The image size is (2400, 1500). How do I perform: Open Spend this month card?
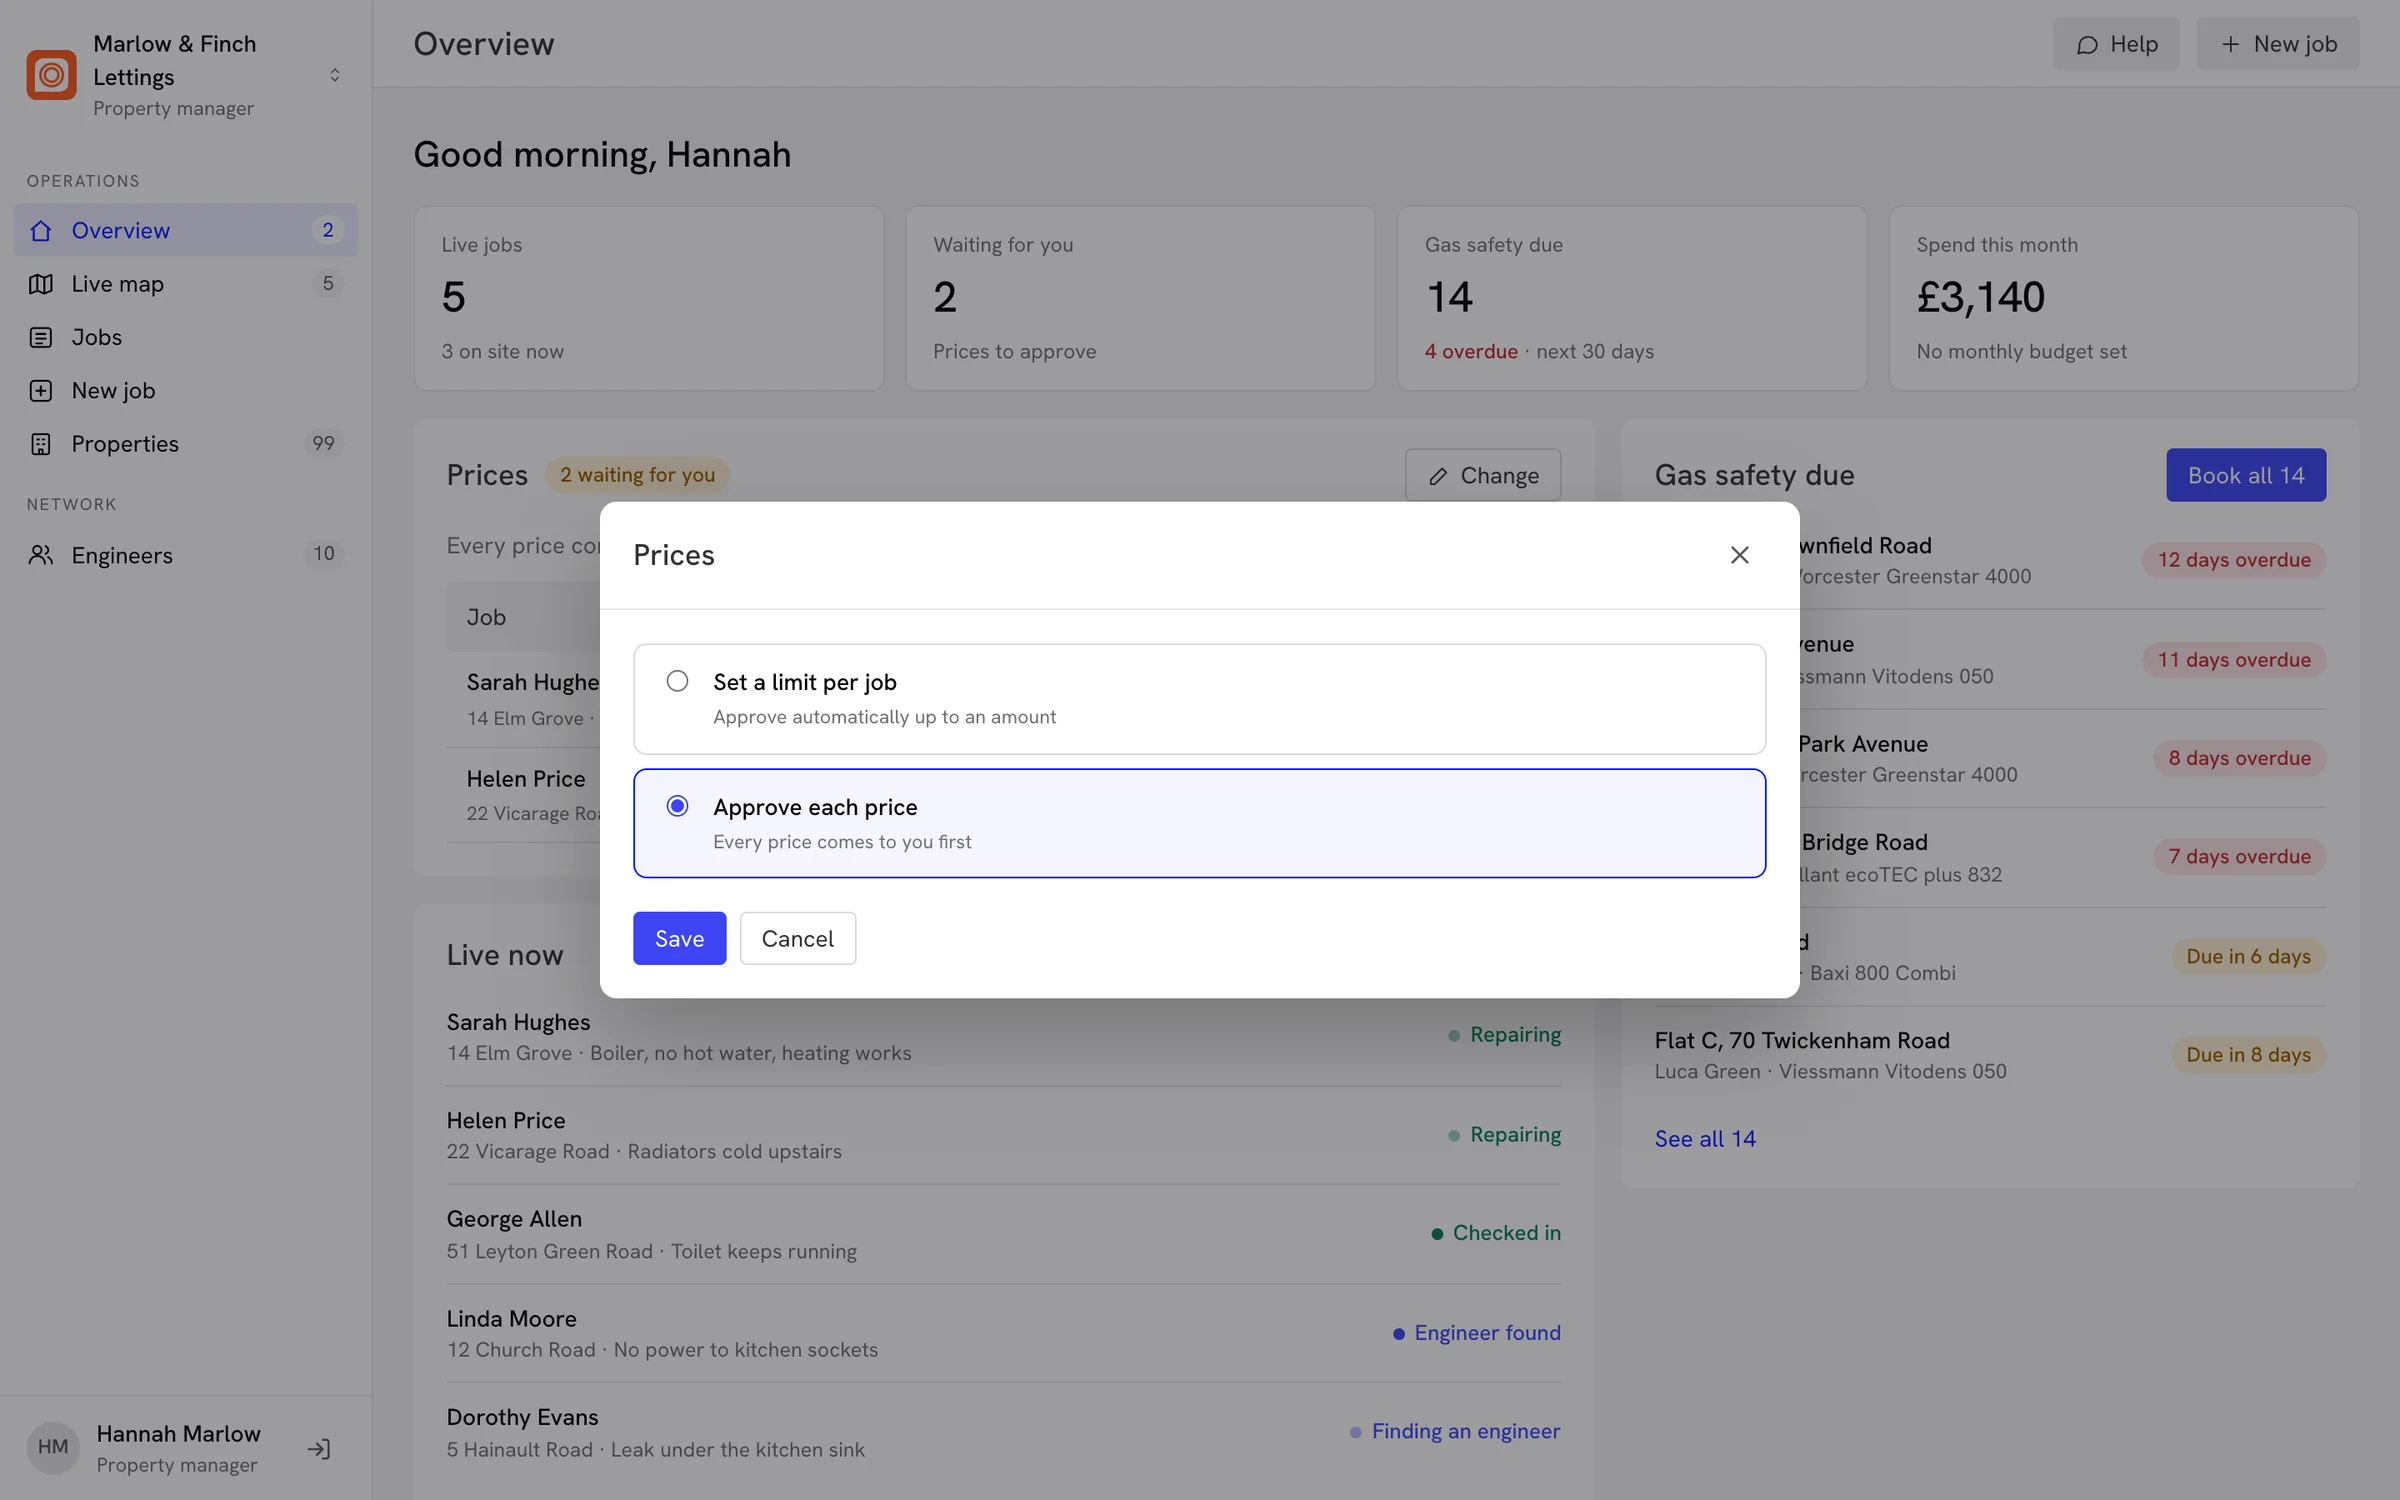tap(2124, 298)
